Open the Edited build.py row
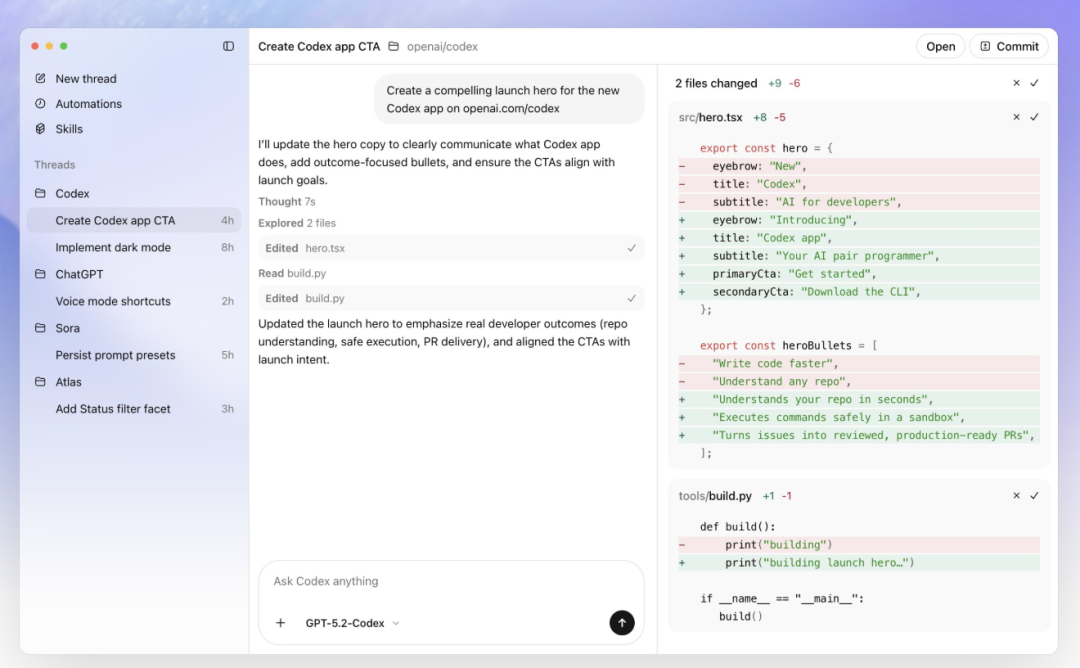Screen dimensions: 1080x668 (451, 298)
